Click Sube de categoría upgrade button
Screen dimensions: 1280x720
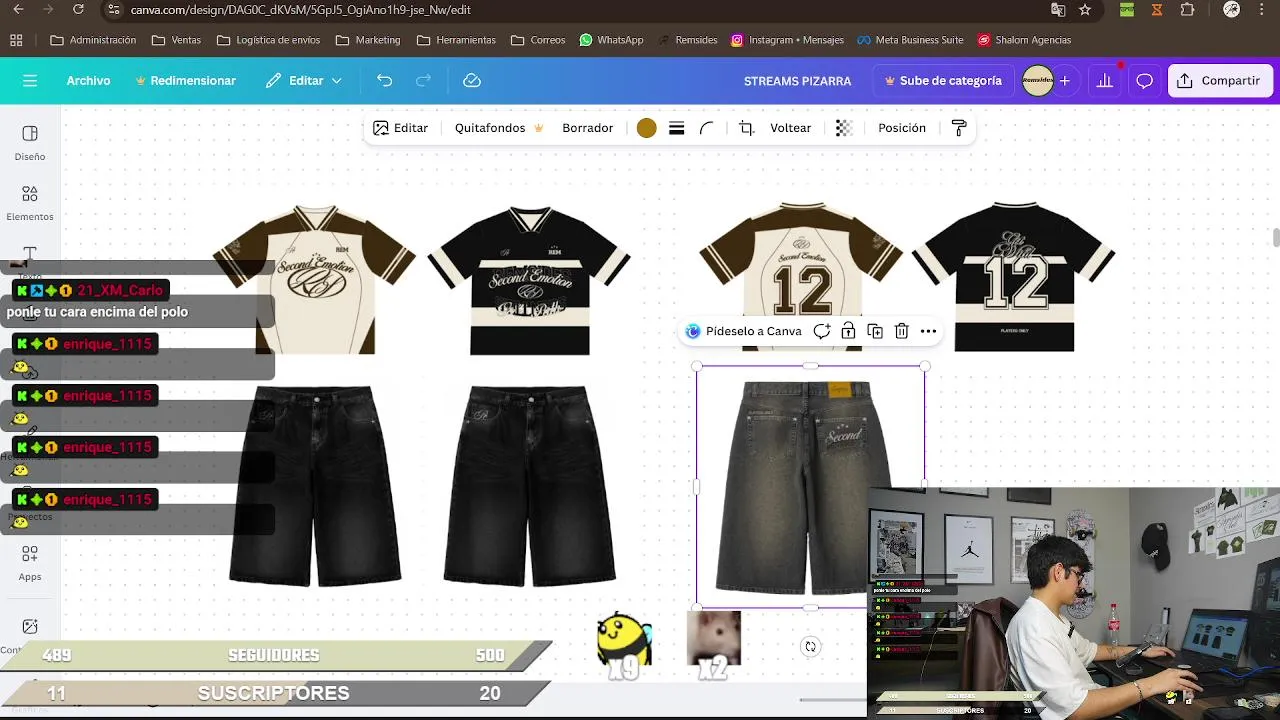(942, 81)
